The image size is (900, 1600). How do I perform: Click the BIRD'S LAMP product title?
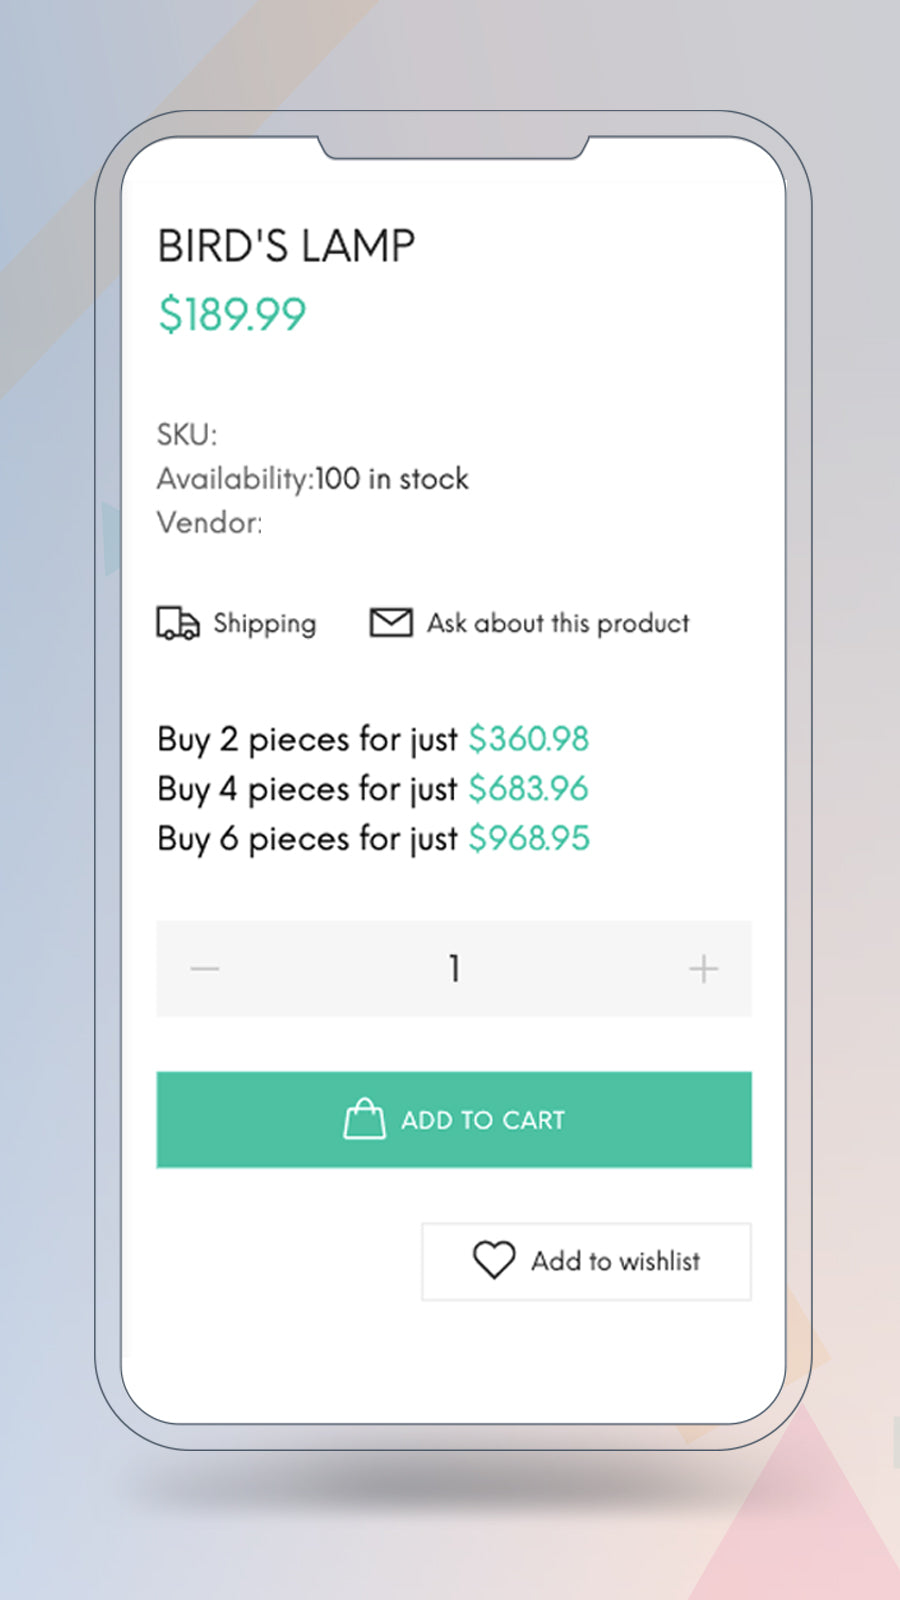pos(285,242)
